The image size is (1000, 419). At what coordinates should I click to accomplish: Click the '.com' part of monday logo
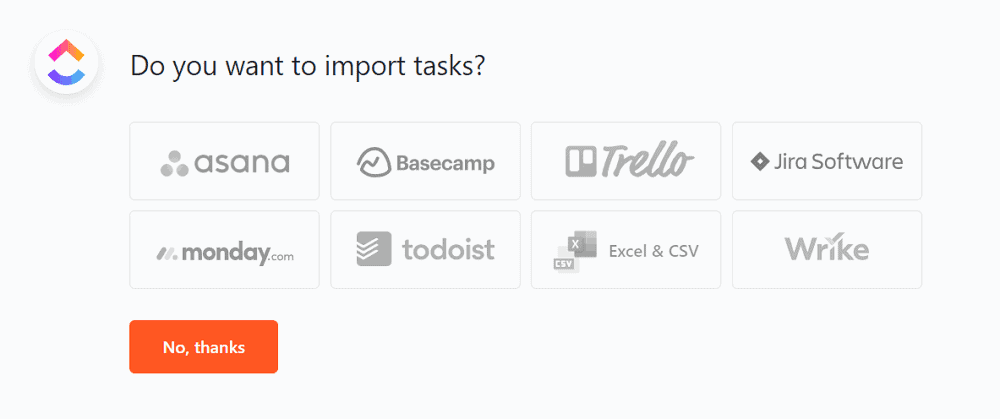(x=283, y=257)
